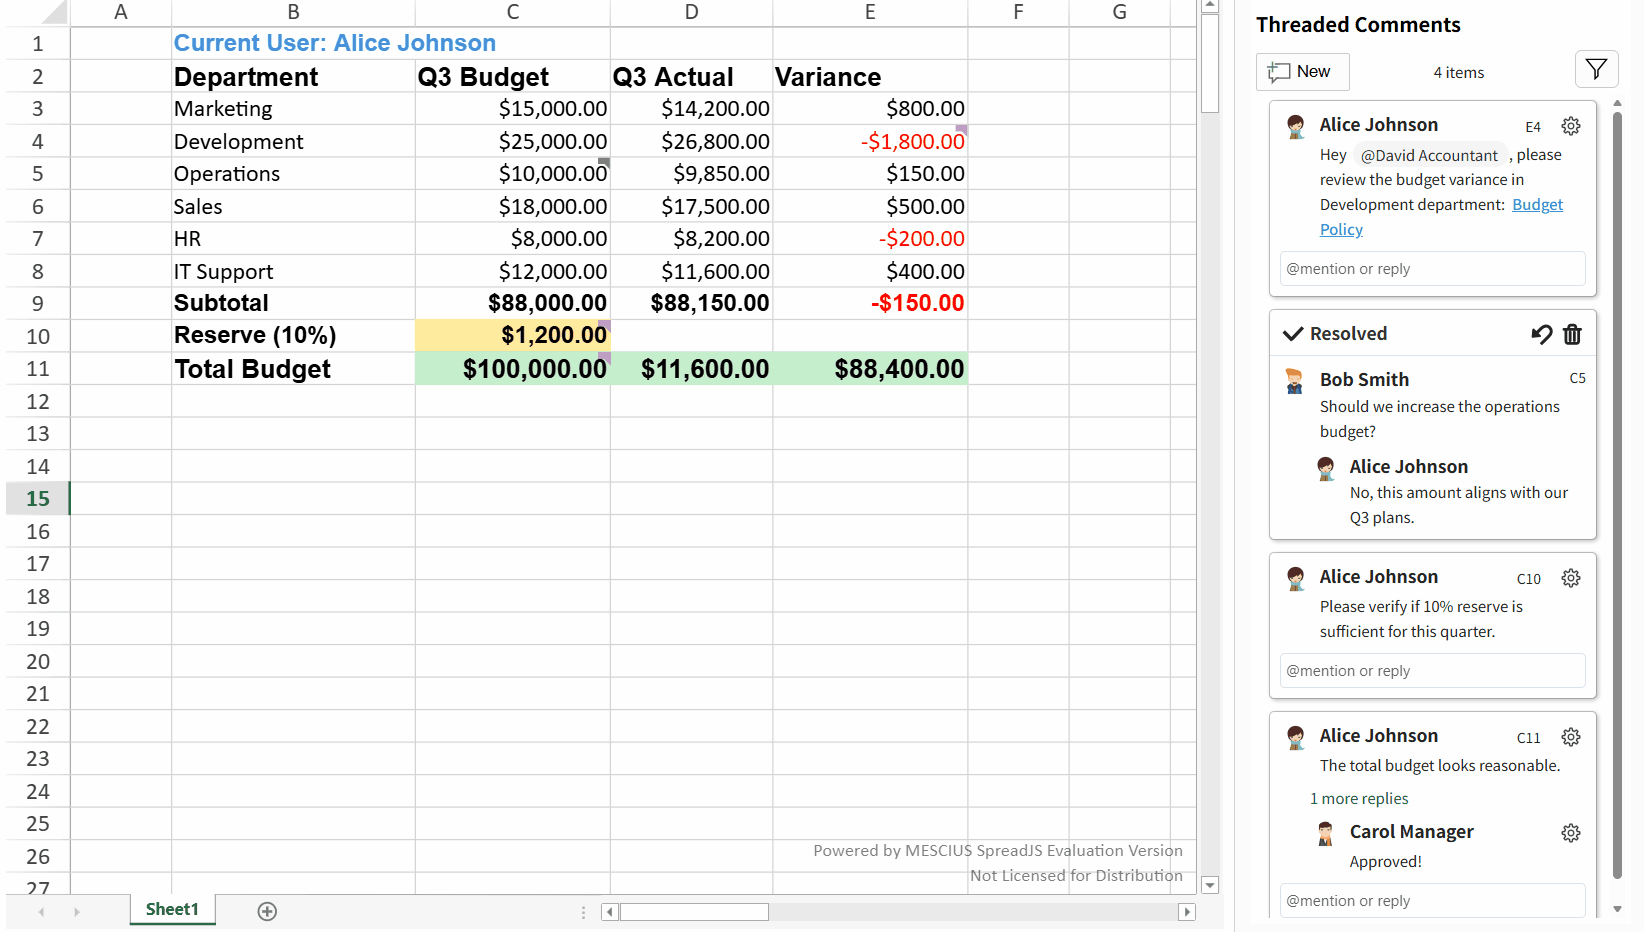The height and width of the screenshot is (932, 1644).
Task: Click the horizontal scrollbar right arrow
Action: coord(1187,912)
